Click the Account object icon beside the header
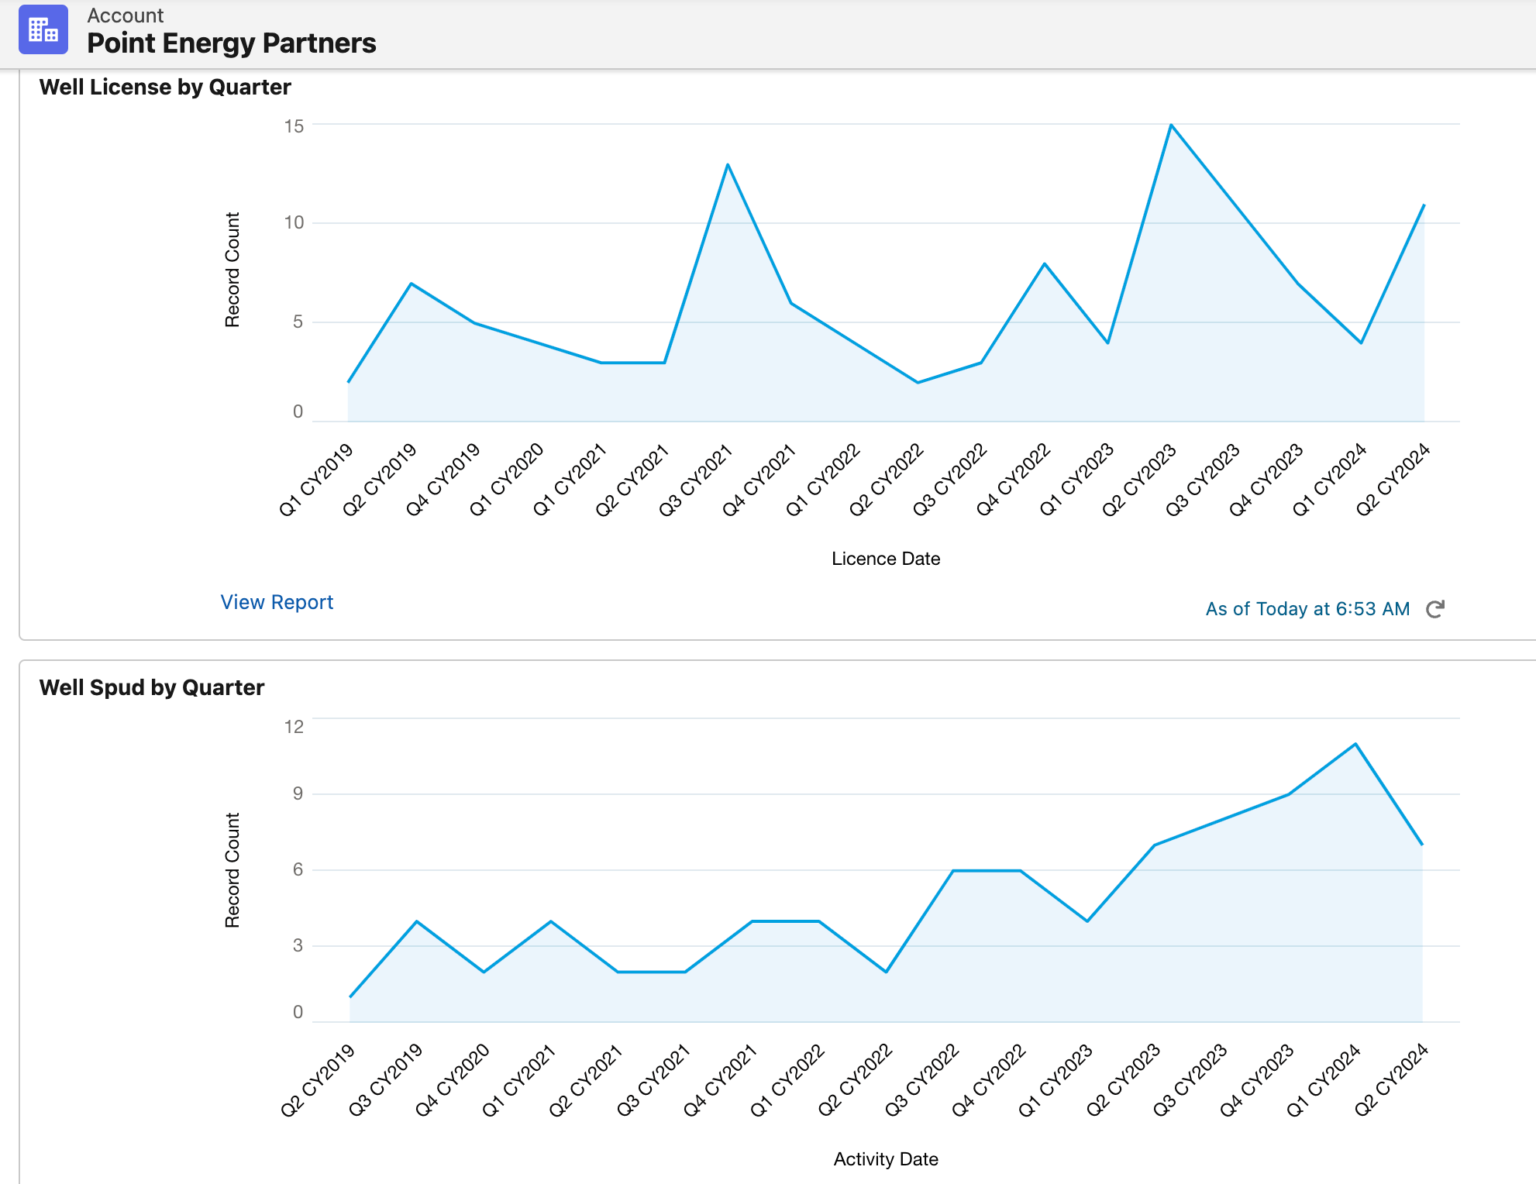Image resolution: width=1536 pixels, height=1184 pixels. pos(43,30)
